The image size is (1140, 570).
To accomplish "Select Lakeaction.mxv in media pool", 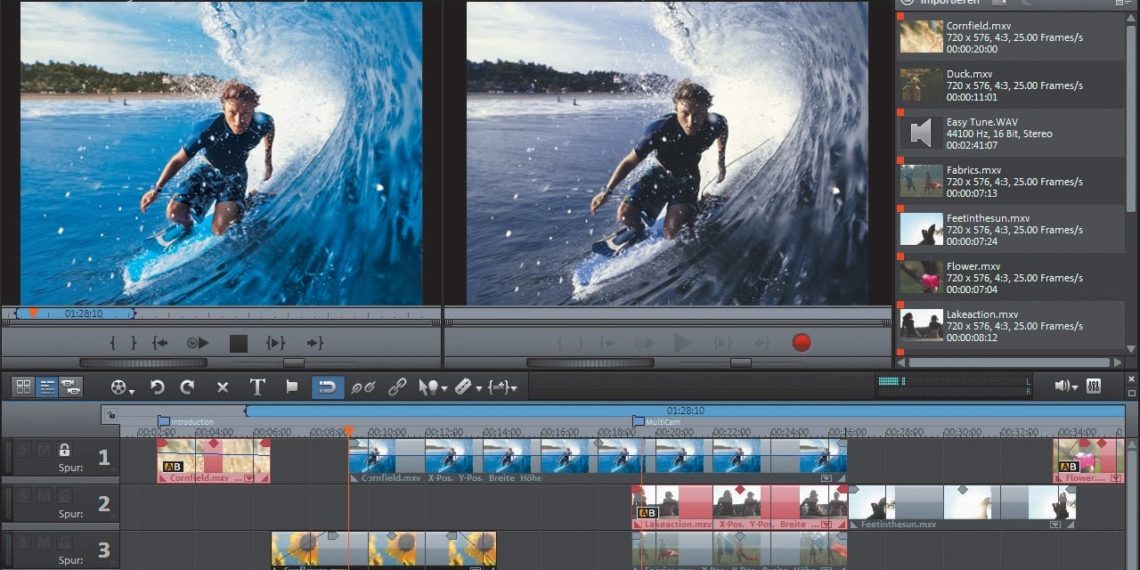I will pyautogui.click(x=1011, y=326).
